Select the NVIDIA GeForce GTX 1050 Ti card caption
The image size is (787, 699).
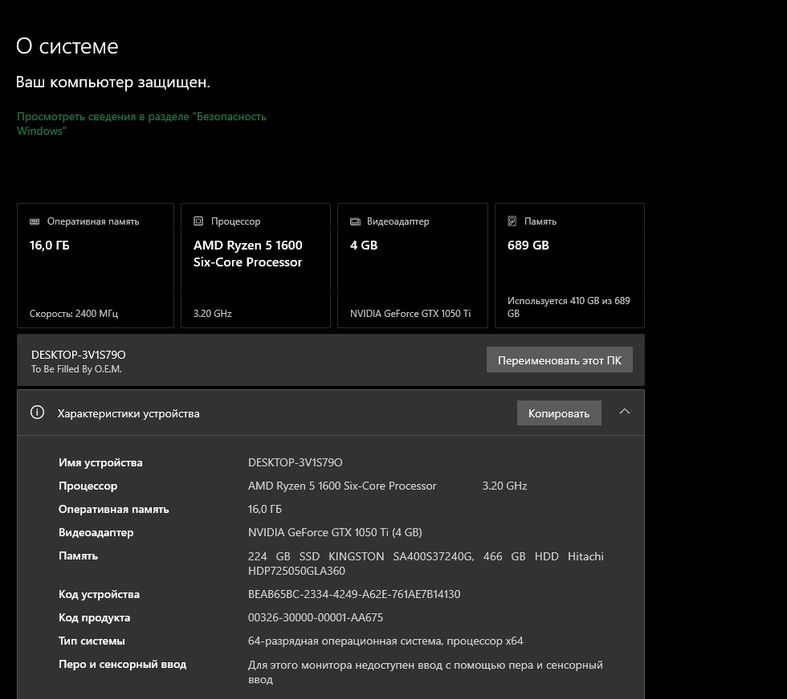pyautogui.click(x=410, y=314)
